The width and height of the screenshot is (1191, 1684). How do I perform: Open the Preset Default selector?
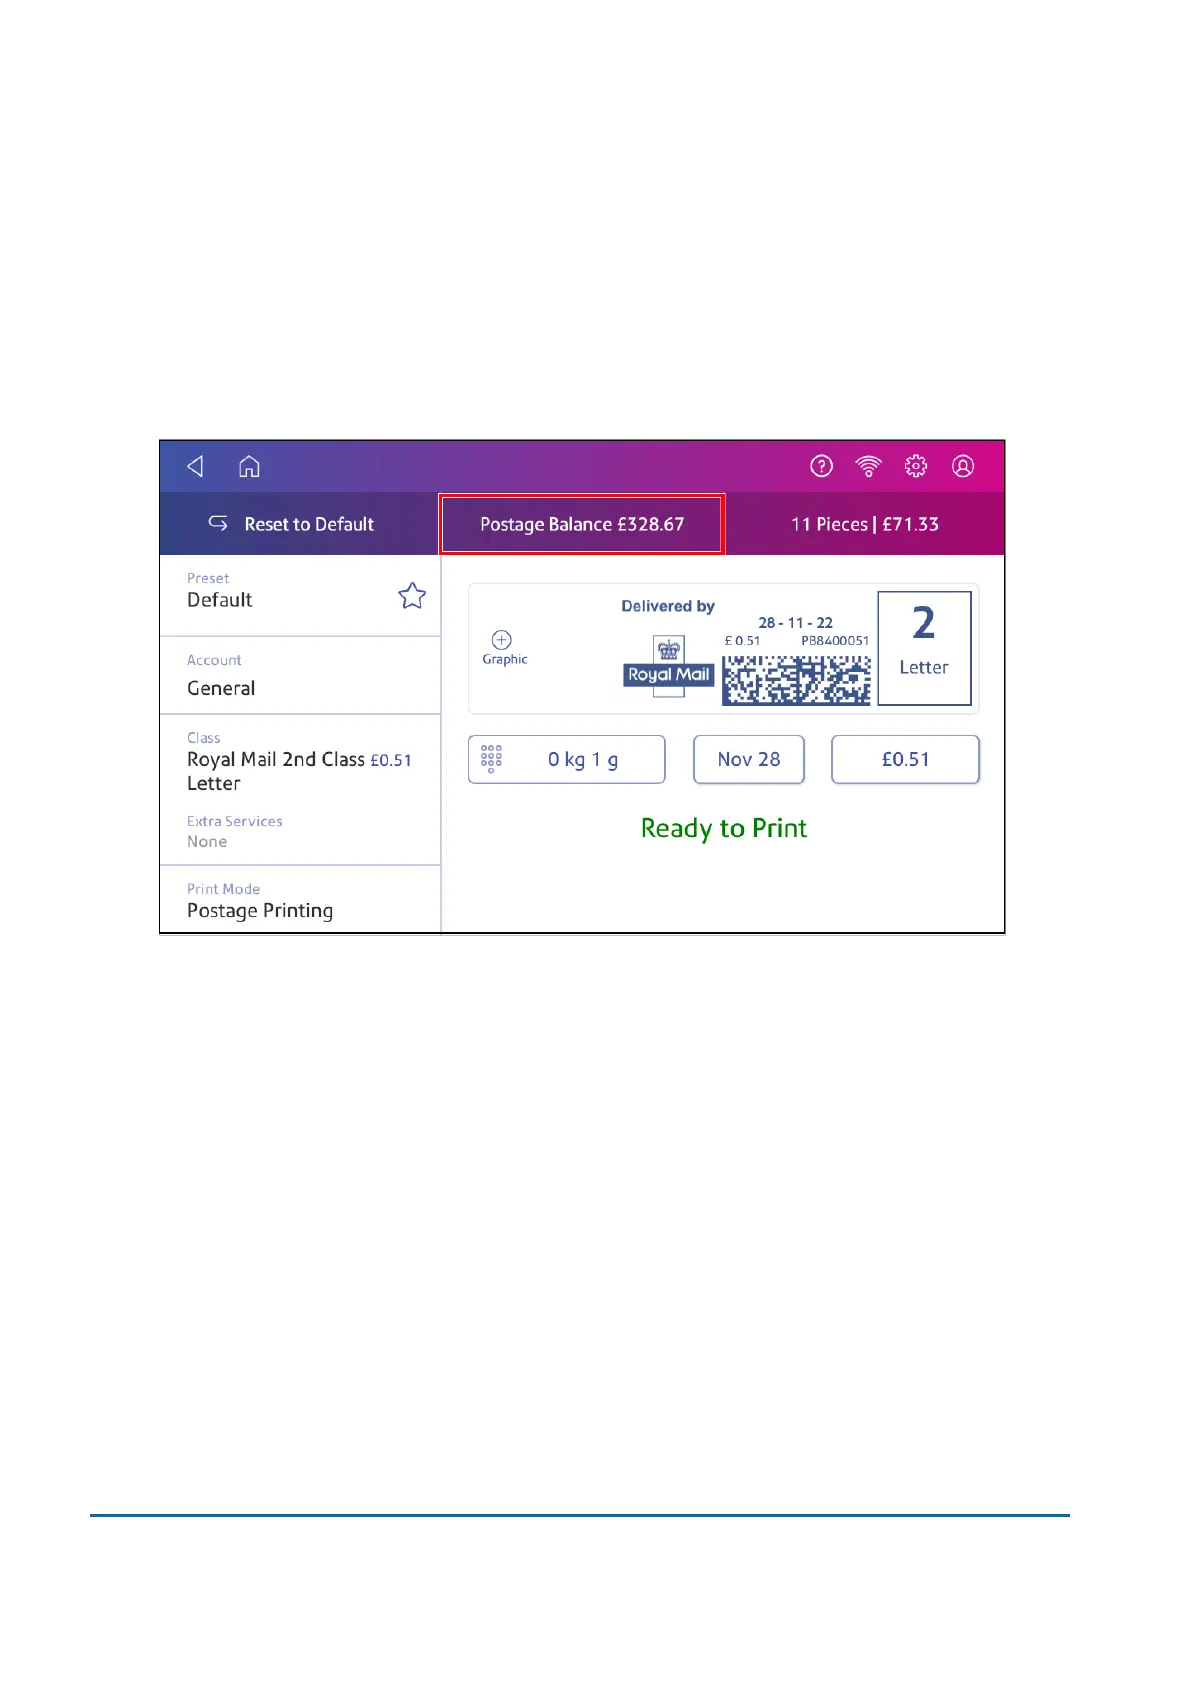[x=300, y=596]
